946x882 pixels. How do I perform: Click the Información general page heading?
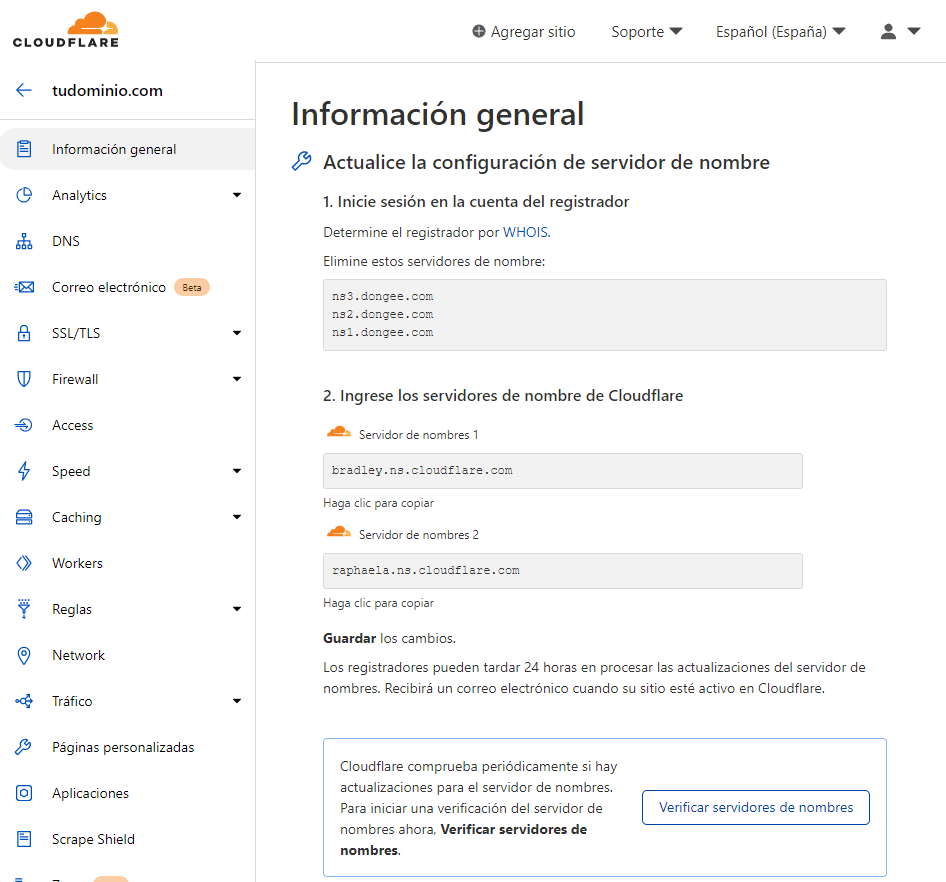pos(438,114)
